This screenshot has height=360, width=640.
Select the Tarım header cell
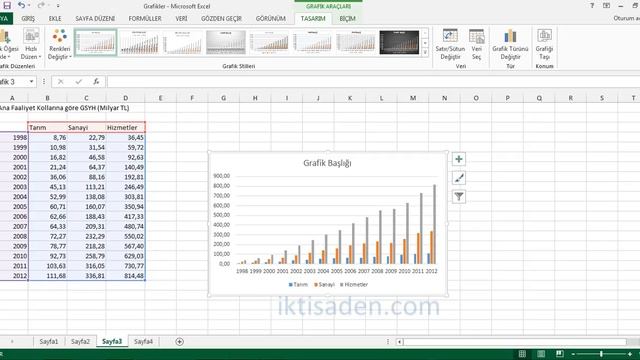click(x=47, y=127)
